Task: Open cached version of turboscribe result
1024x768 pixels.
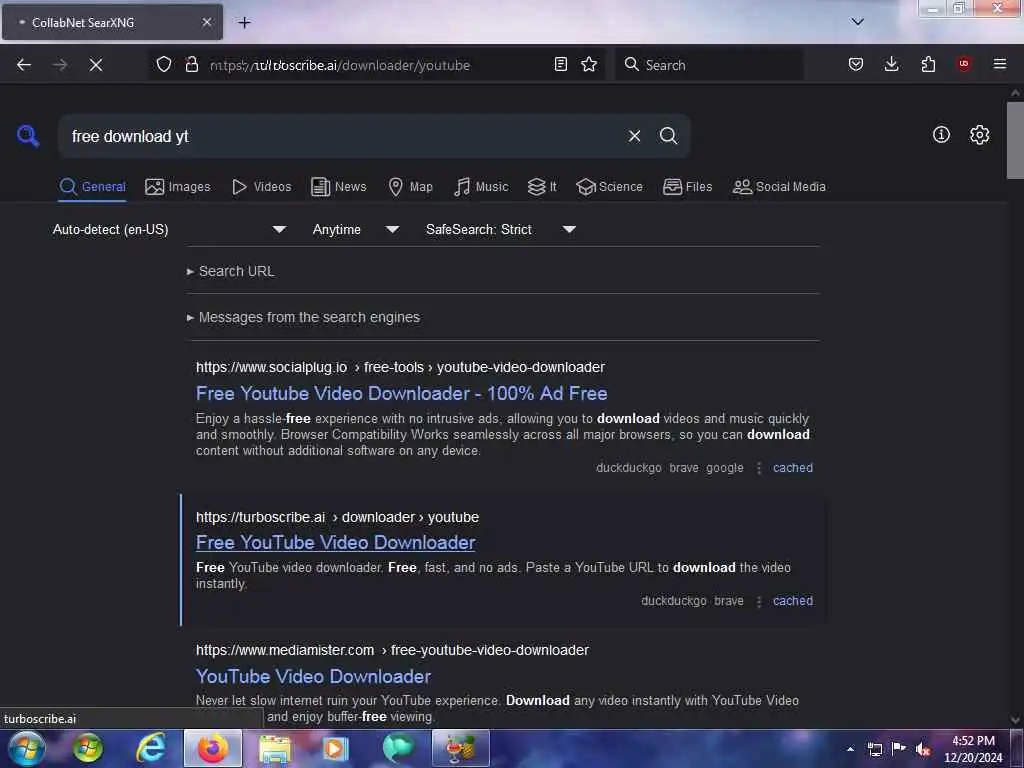Action: [793, 601]
